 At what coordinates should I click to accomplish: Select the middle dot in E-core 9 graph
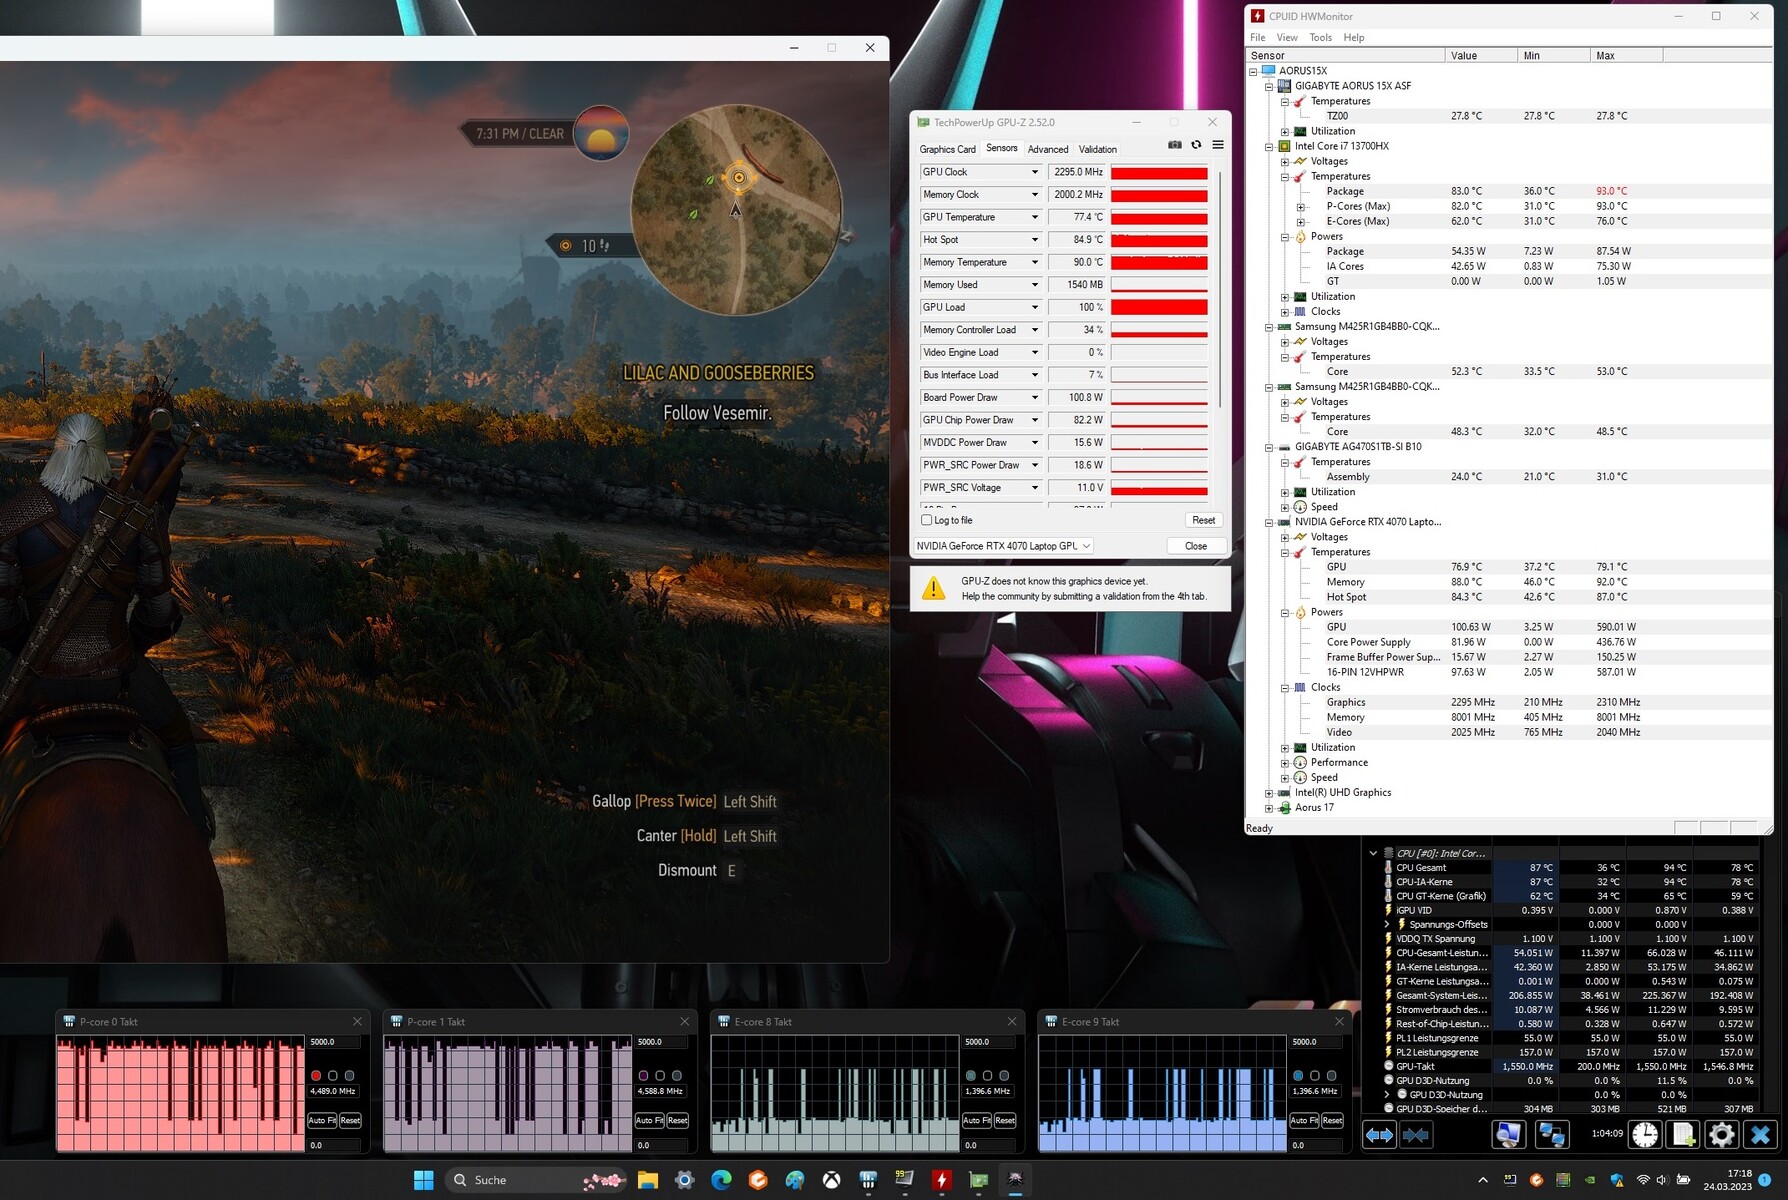[x=1315, y=1076]
